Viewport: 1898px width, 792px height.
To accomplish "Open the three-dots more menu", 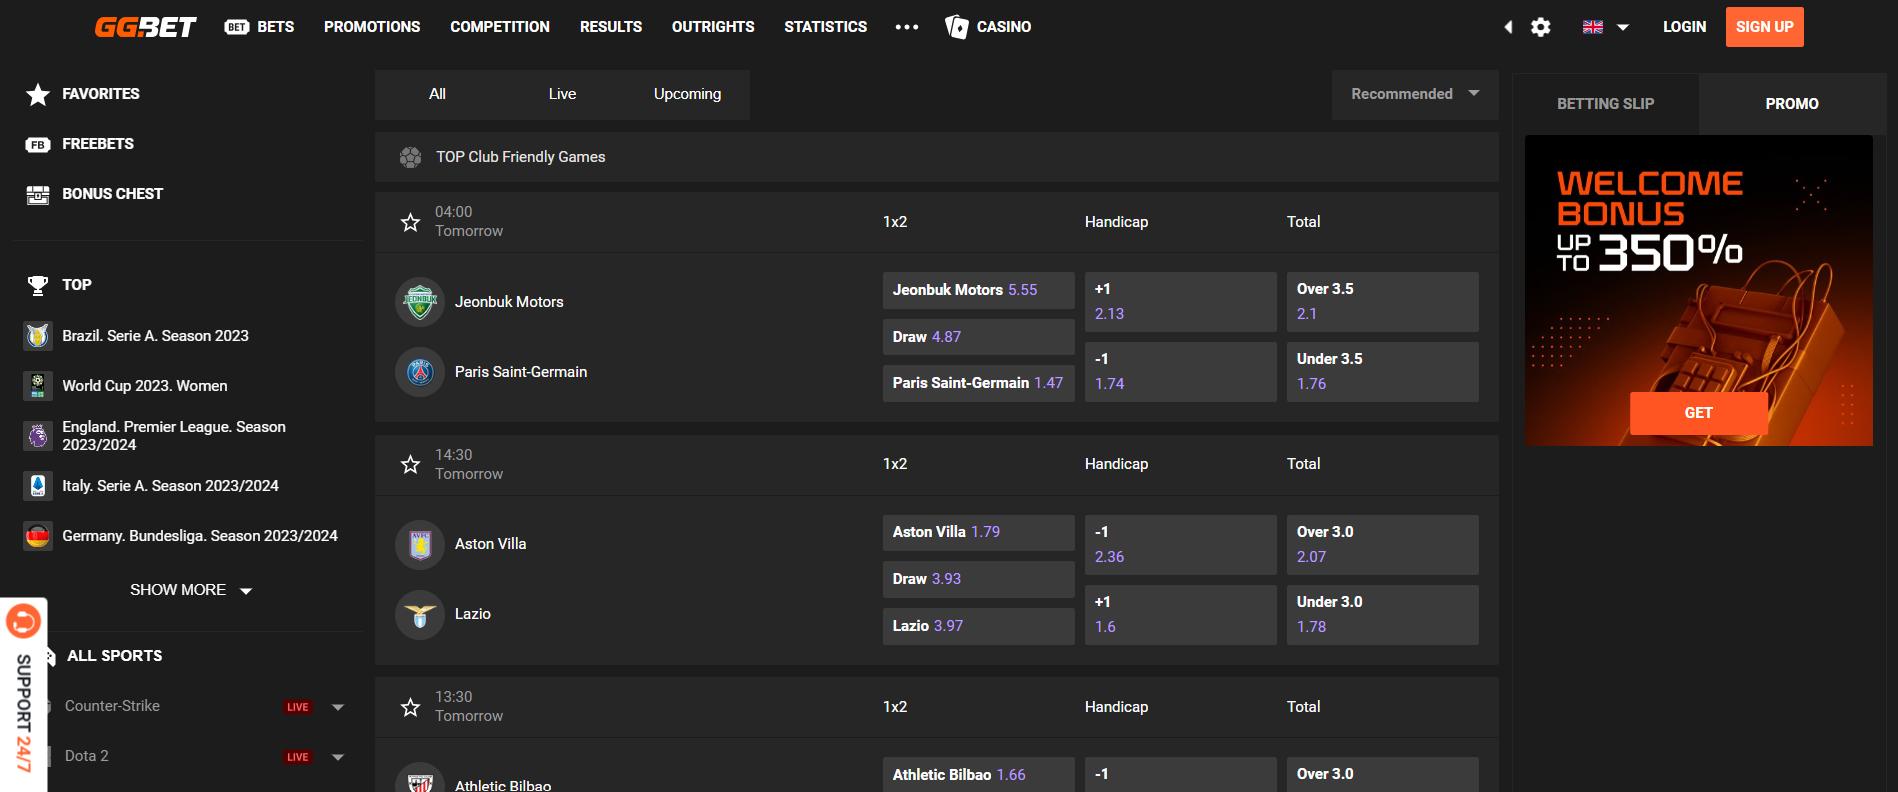I will coord(907,27).
